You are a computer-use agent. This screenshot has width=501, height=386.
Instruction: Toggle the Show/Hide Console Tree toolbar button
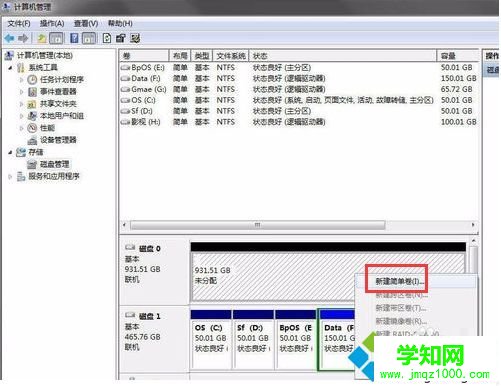56,38
